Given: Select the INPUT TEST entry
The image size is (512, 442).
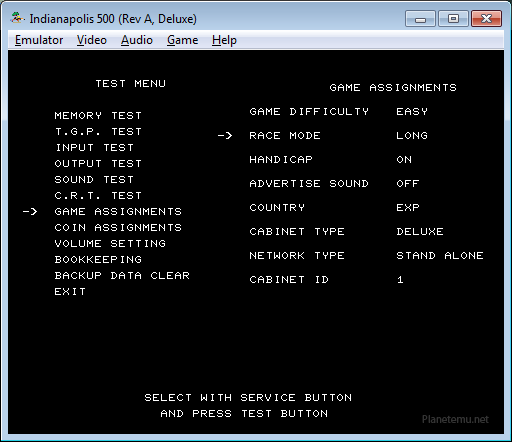Looking at the screenshot, I should tap(94, 148).
